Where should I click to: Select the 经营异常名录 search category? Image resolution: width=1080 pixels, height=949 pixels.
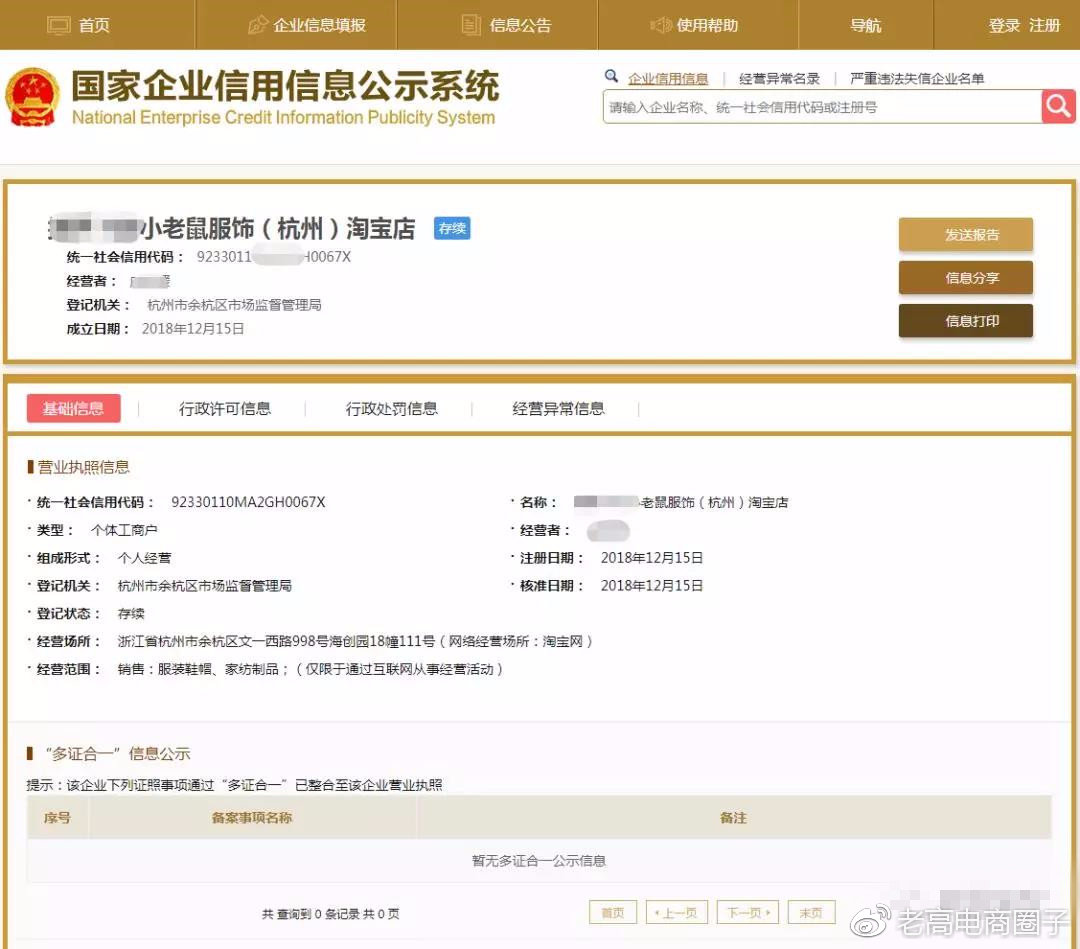(779, 79)
